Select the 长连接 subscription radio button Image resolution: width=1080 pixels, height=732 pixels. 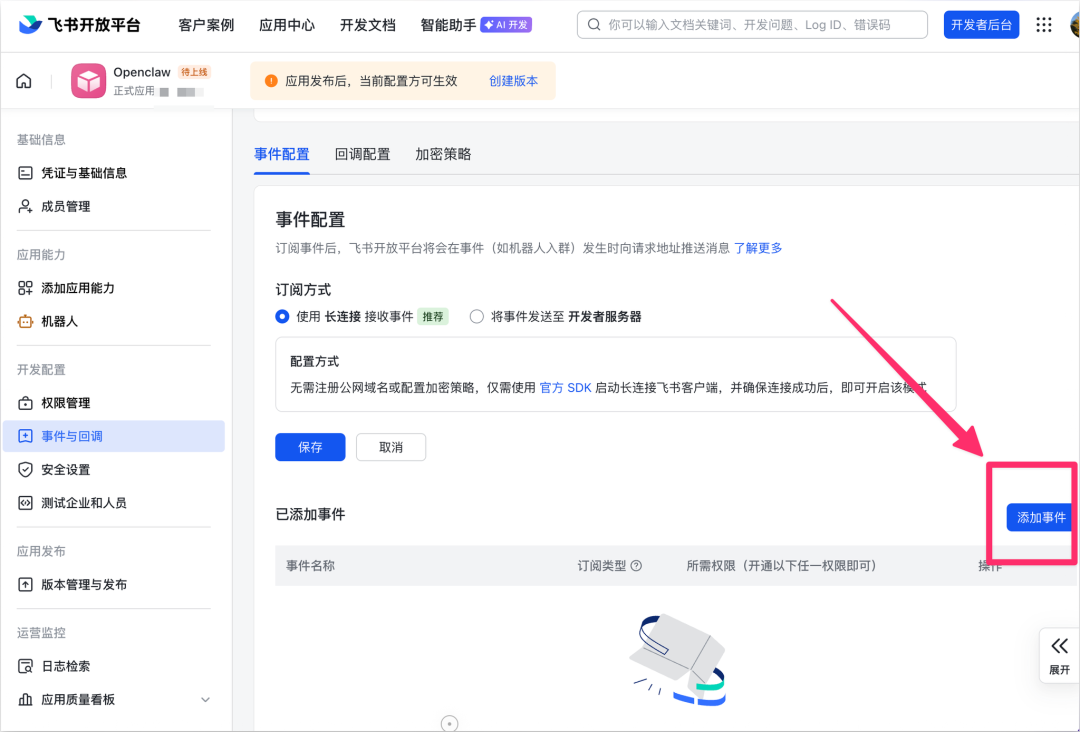coord(282,316)
